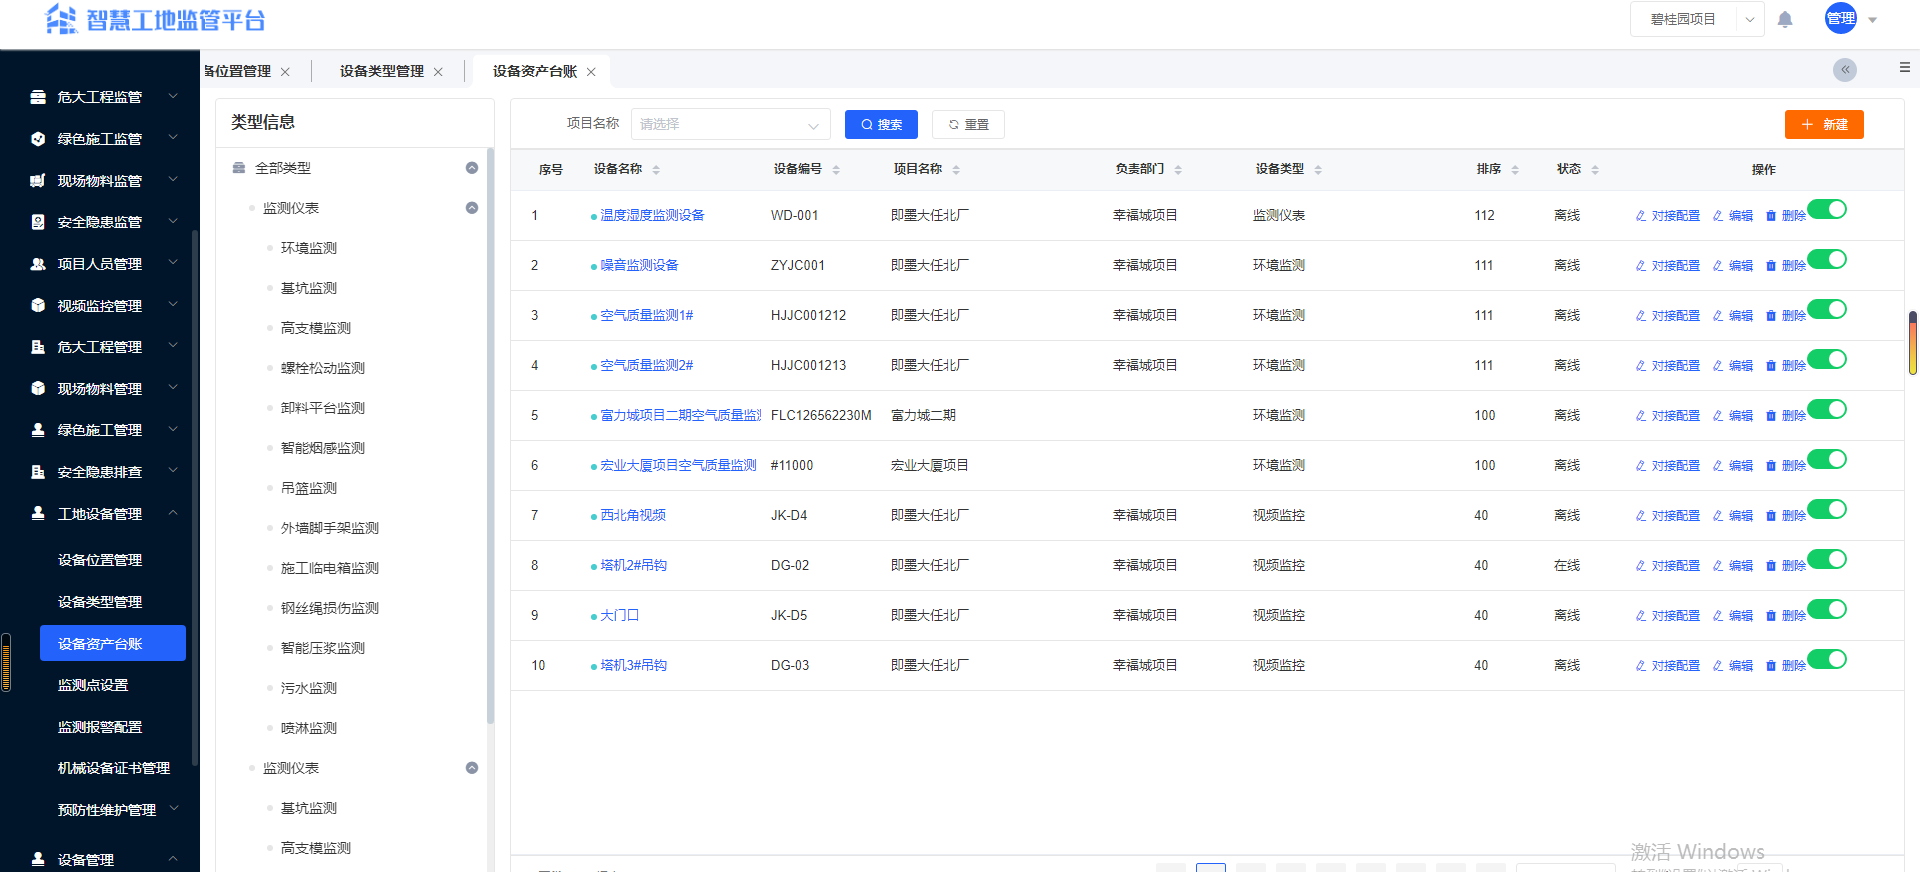
Task: Switch to the 设备类型管理 tab
Action: click(381, 71)
